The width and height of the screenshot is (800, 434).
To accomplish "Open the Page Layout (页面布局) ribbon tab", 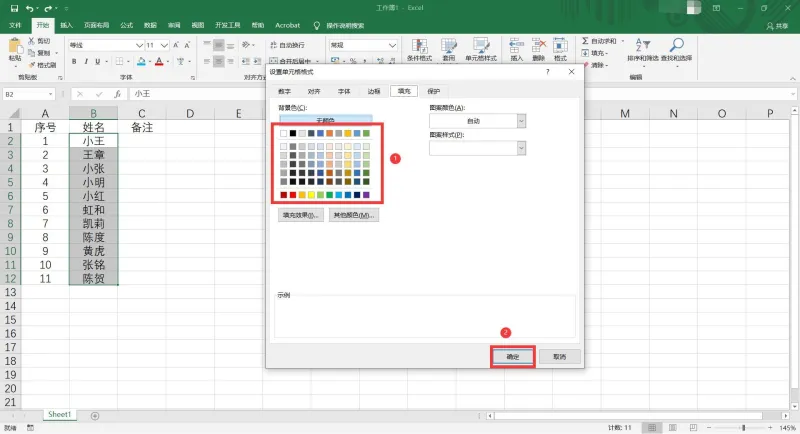I will pyautogui.click(x=96, y=25).
